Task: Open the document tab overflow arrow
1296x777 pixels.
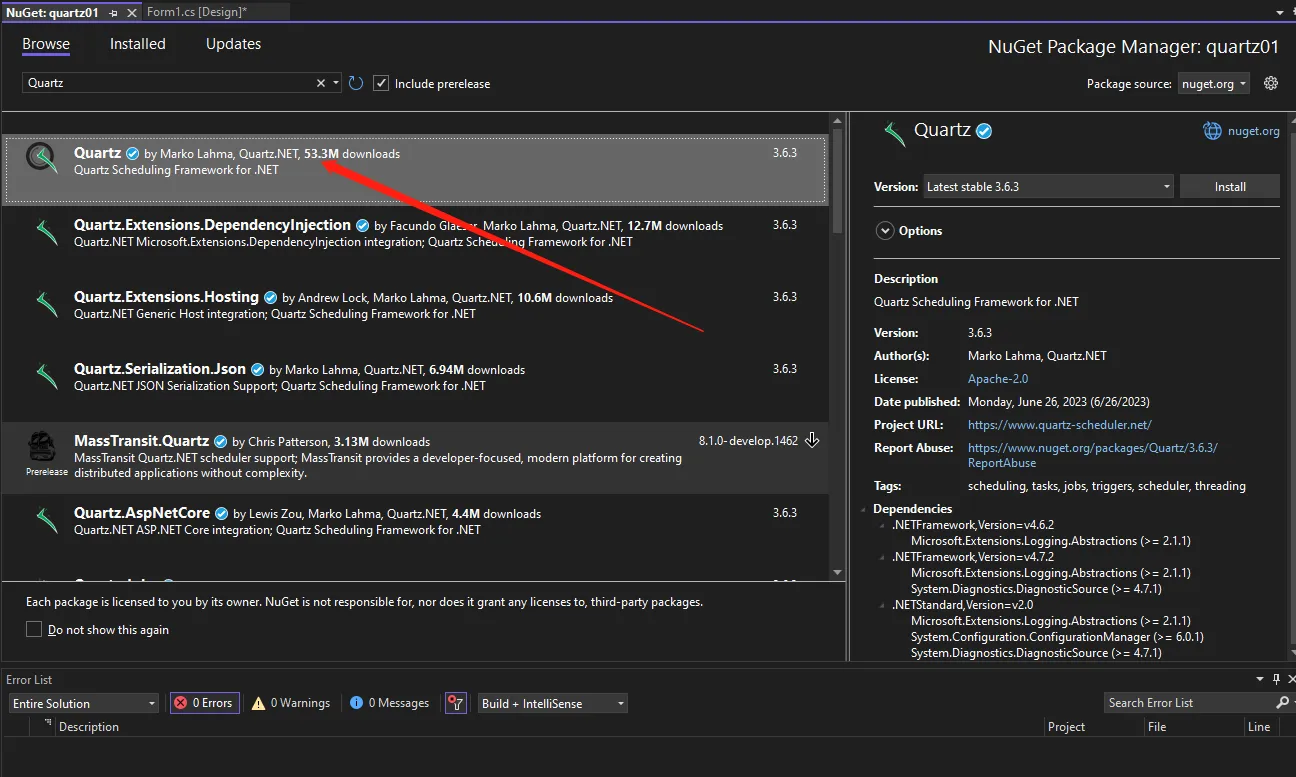Action: (x=1281, y=12)
